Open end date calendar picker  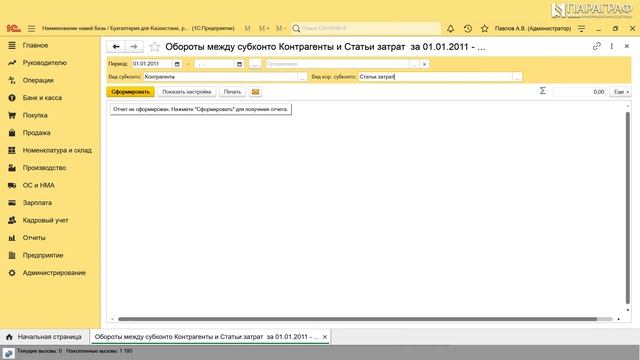click(x=240, y=64)
